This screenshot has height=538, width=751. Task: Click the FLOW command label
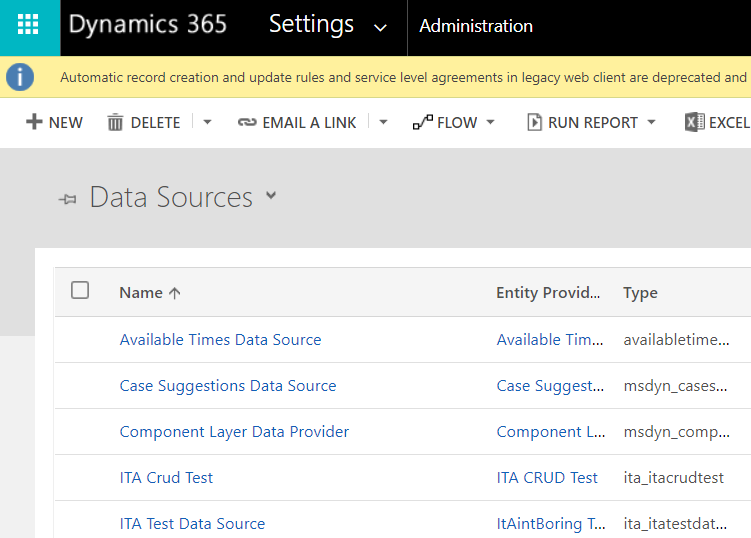457,123
